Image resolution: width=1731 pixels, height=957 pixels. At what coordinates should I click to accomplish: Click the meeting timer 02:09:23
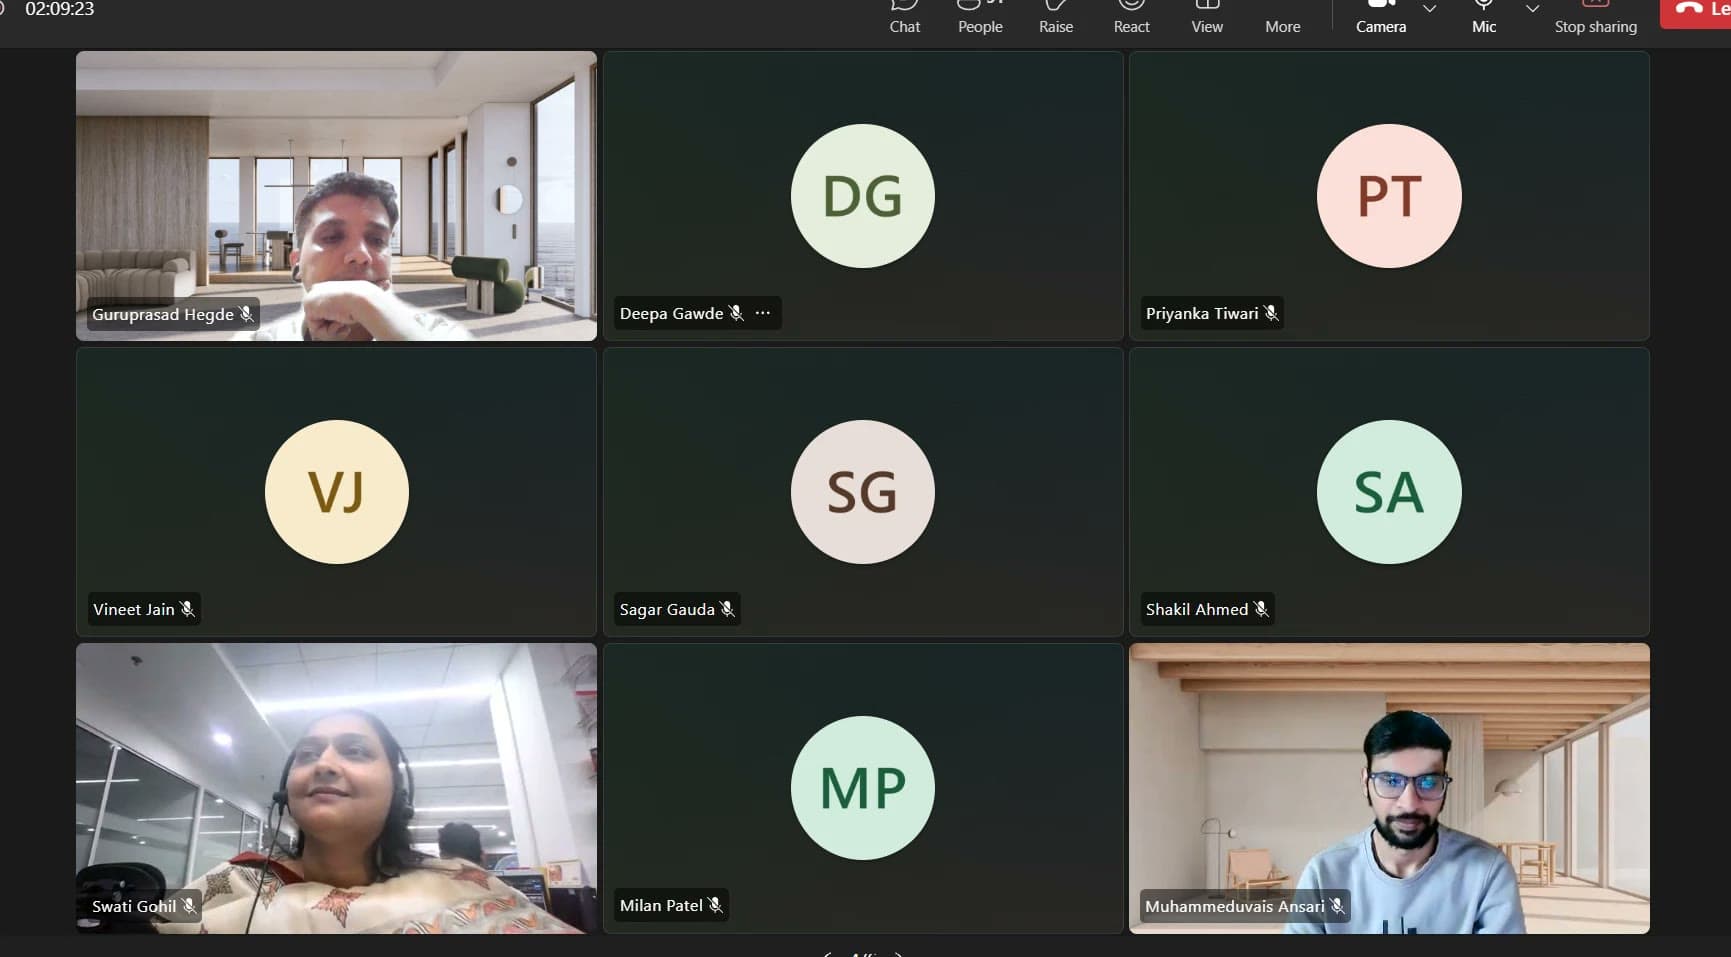[59, 9]
